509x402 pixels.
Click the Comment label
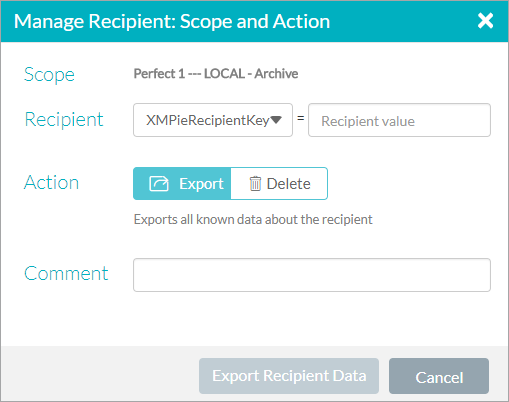pos(66,273)
